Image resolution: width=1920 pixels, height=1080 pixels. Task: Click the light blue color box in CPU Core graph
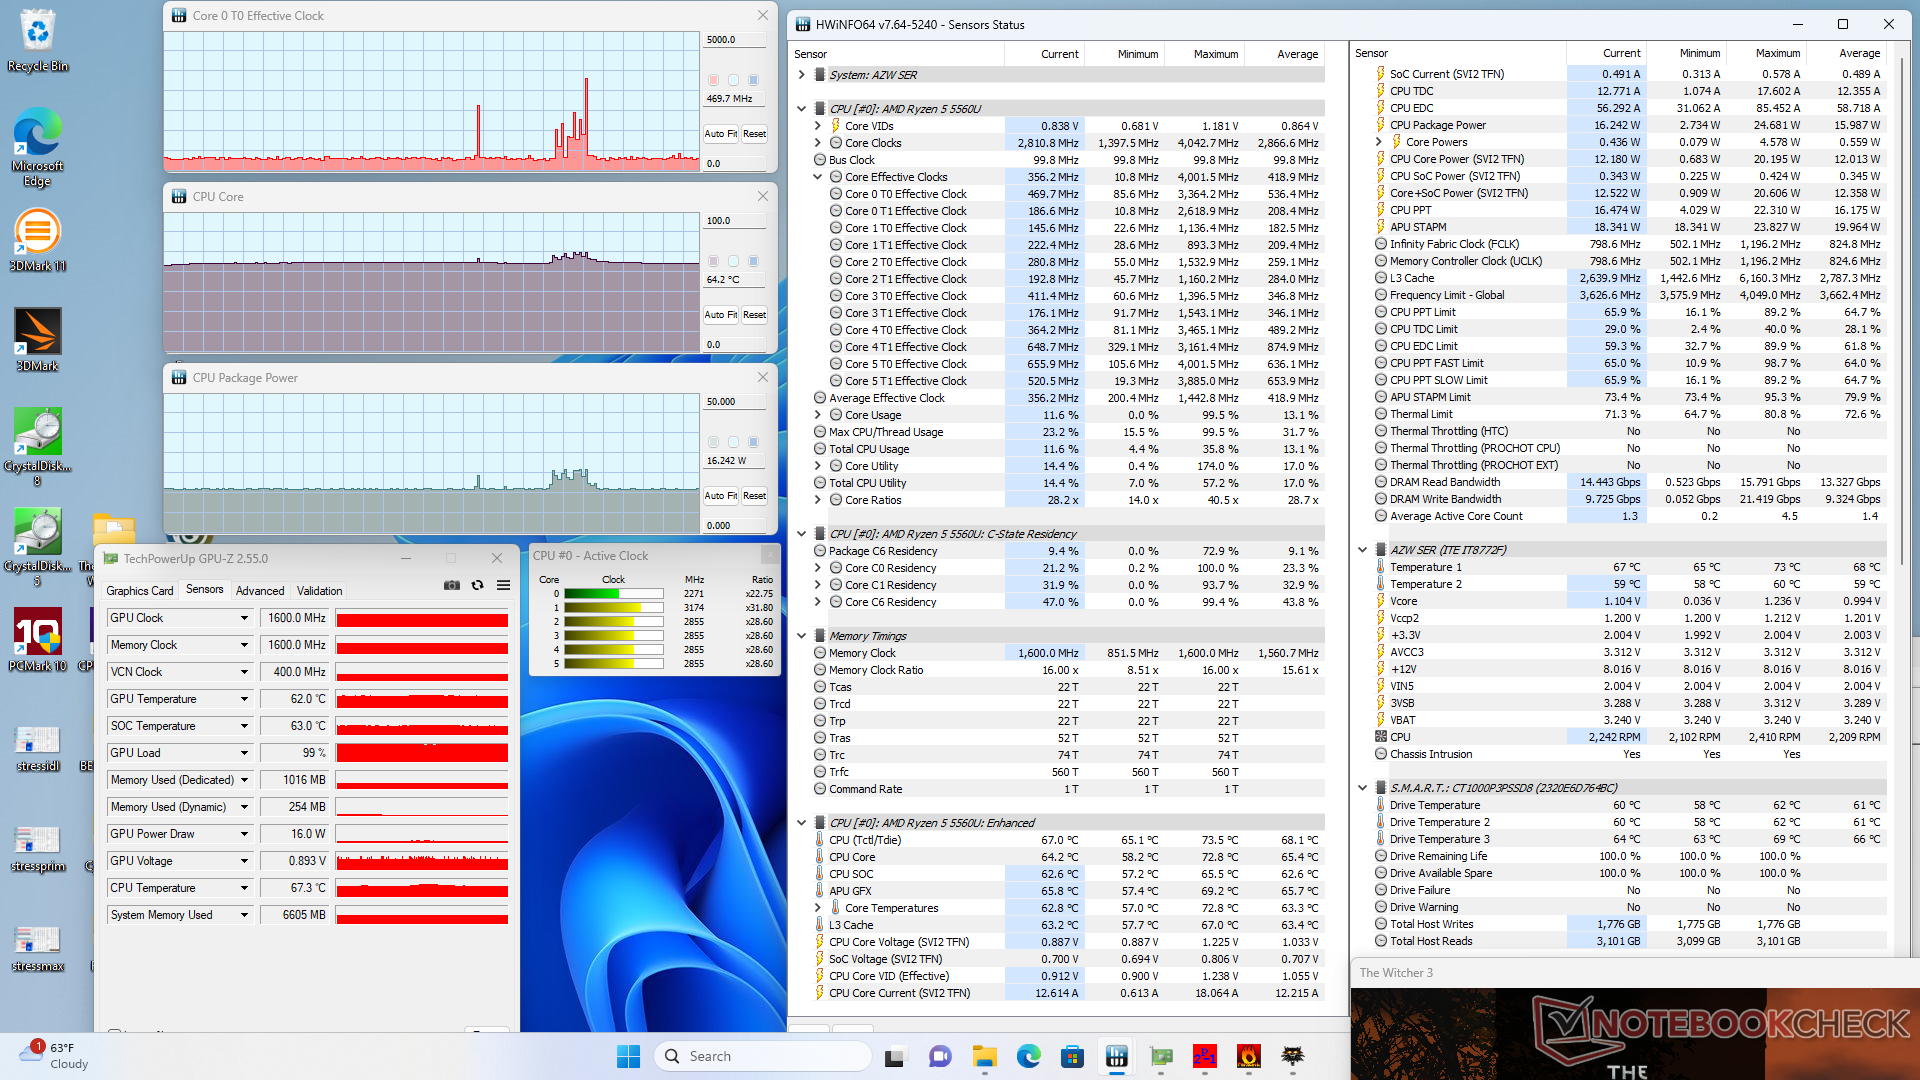733,261
